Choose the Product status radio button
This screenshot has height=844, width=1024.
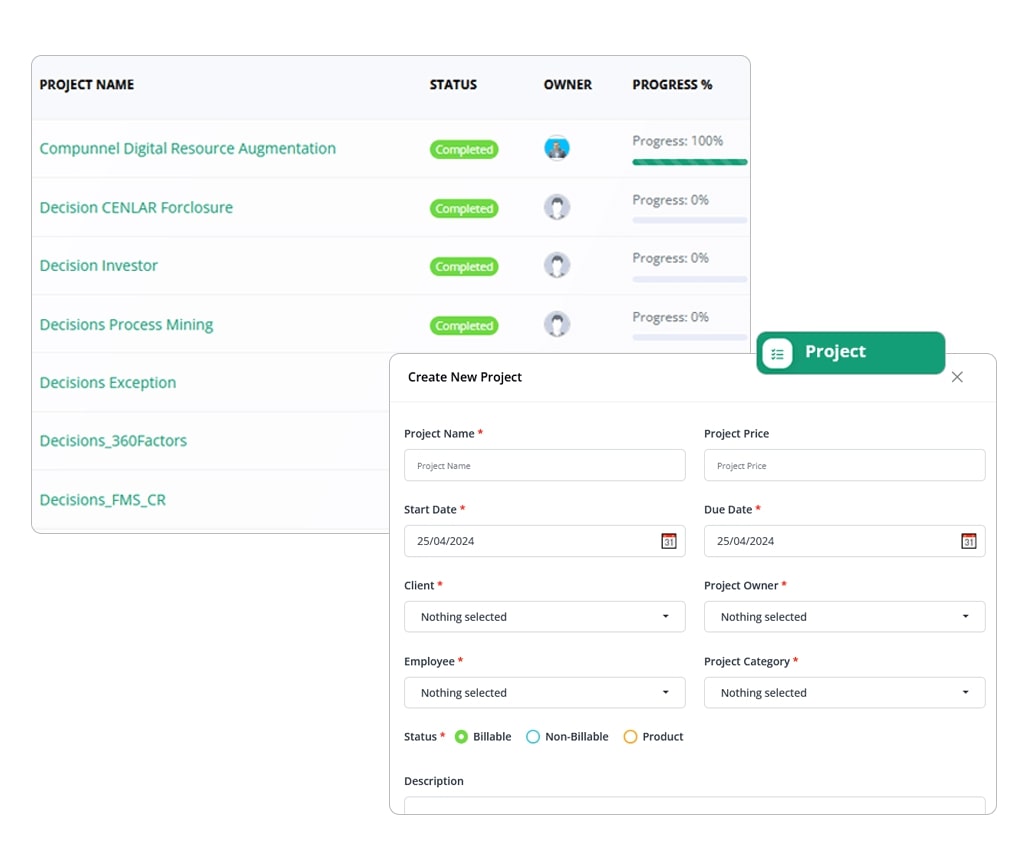point(630,737)
